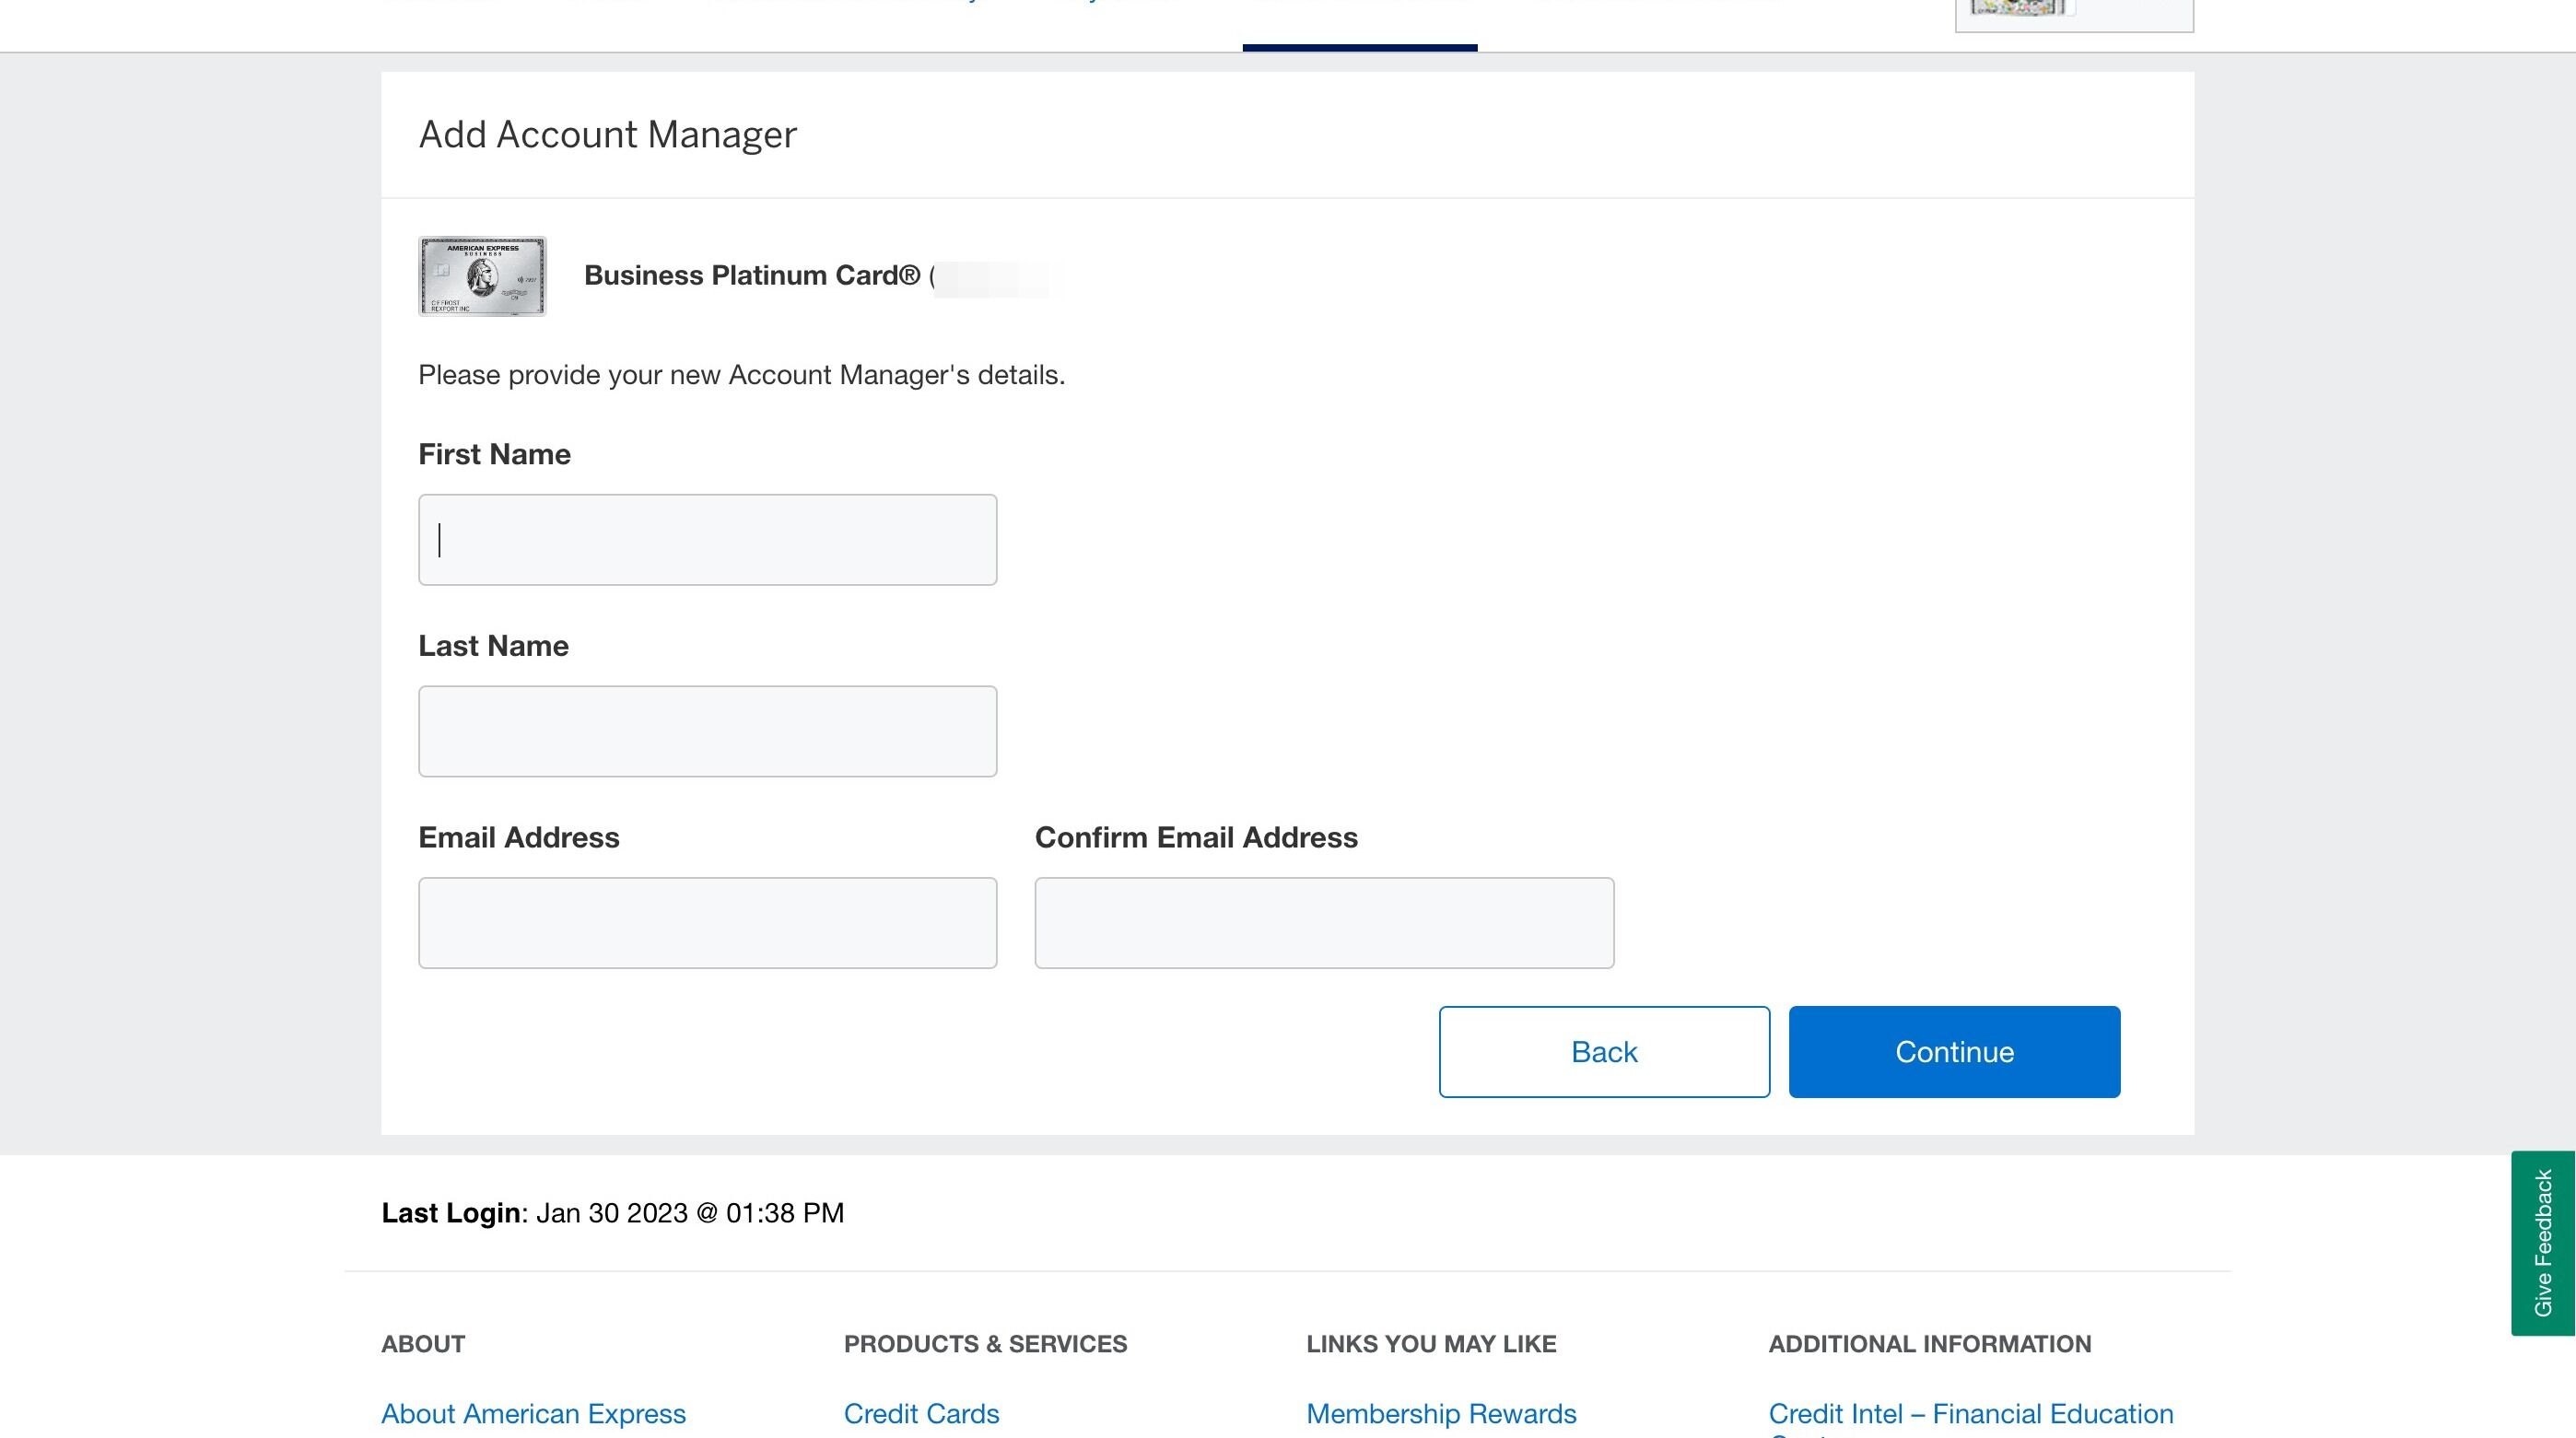The width and height of the screenshot is (2576, 1438).
Task: Open the Give Feedback side tab
Action: (2543, 1243)
